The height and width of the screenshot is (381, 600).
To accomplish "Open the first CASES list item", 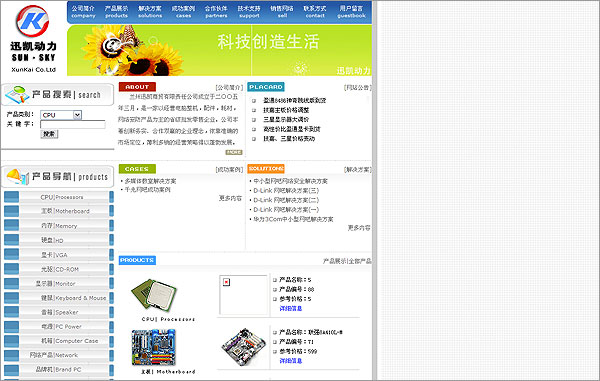I will [x=150, y=181].
